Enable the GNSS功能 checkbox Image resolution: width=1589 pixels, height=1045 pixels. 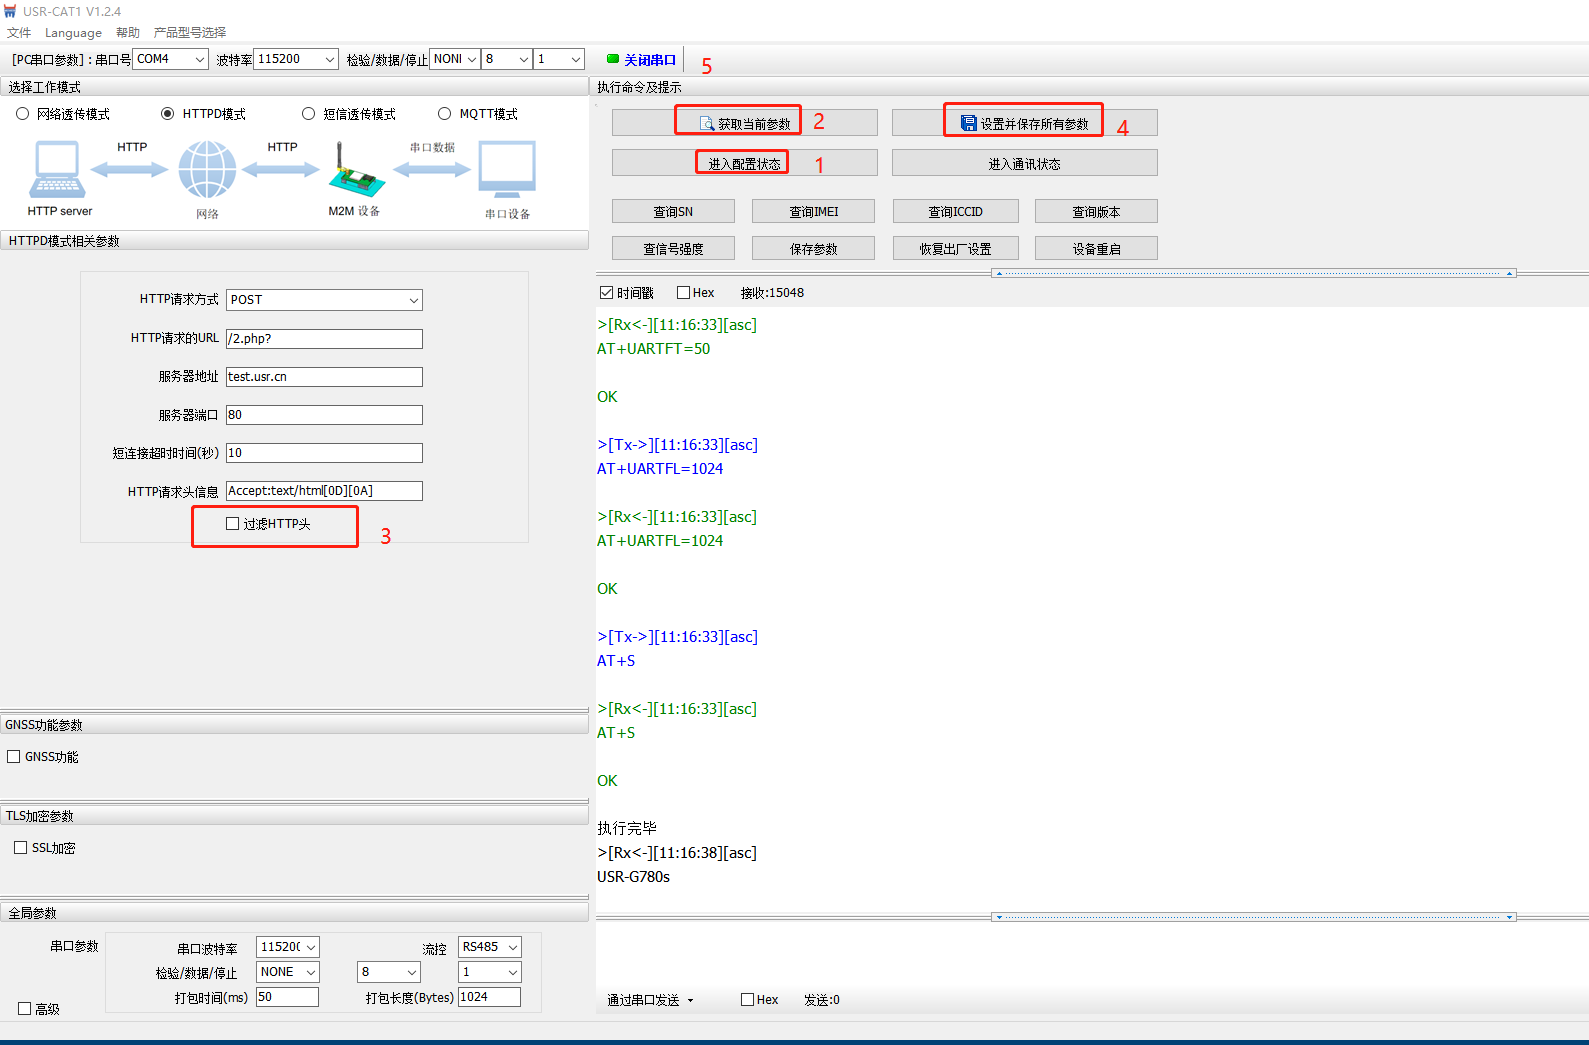click(14, 757)
